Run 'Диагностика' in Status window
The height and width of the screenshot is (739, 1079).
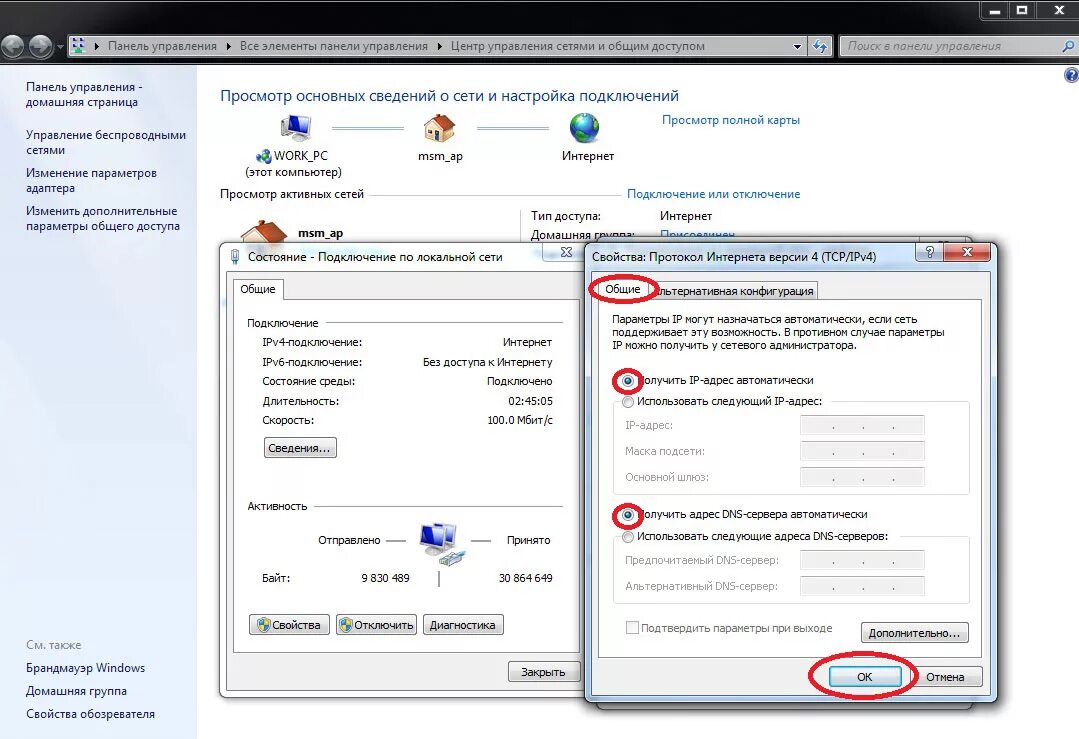tap(462, 625)
